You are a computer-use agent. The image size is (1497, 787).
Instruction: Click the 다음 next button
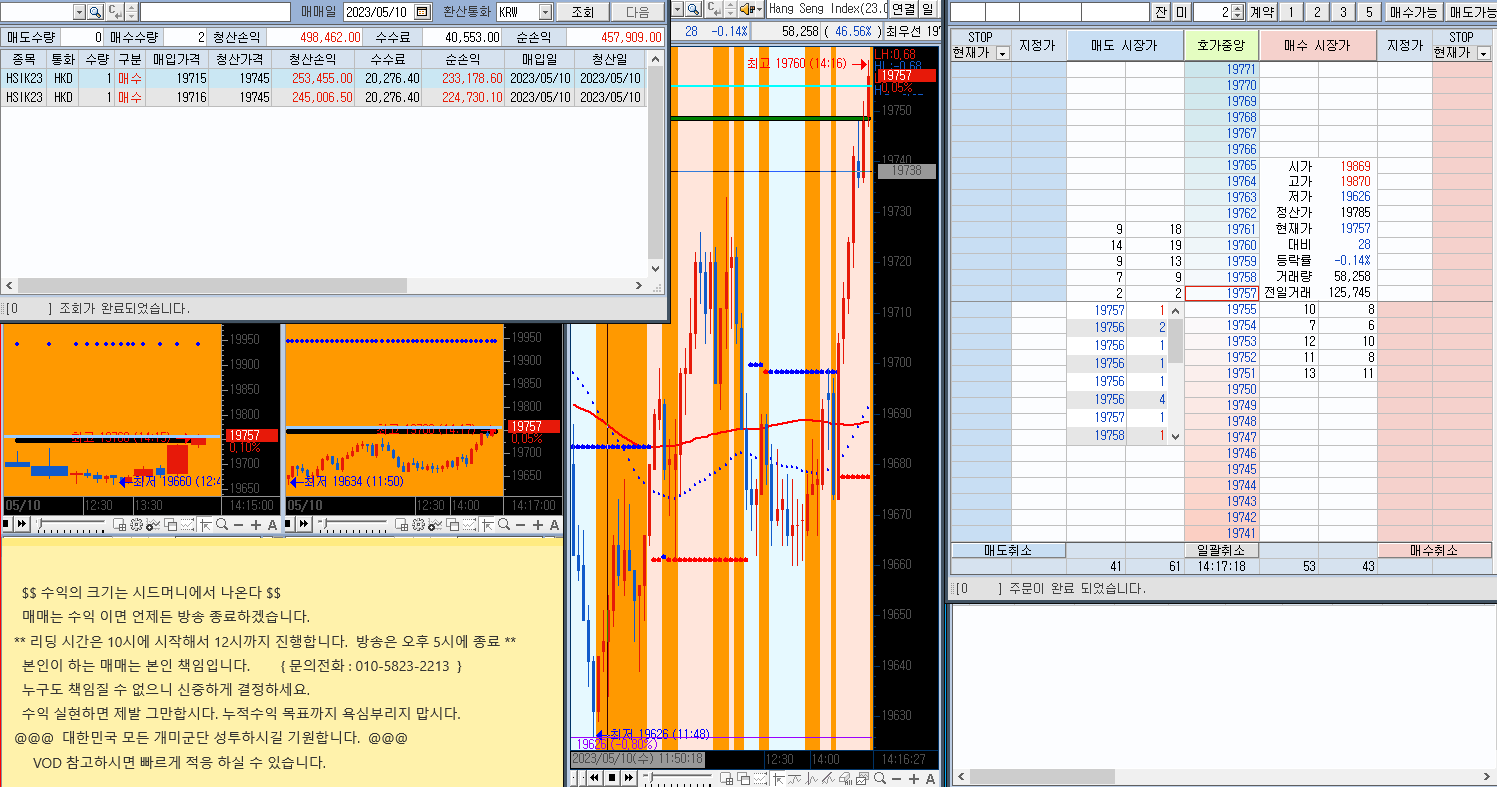tap(637, 12)
